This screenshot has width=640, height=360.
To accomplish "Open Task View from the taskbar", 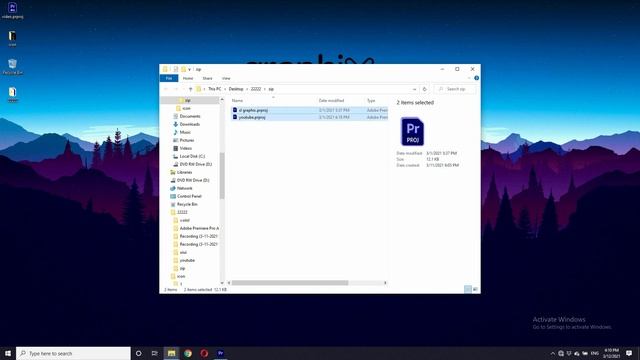I will 155,353.
